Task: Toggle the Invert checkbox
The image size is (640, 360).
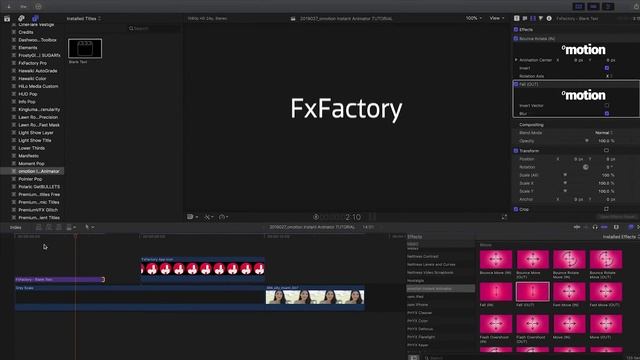Action: (x=607, y=68)
